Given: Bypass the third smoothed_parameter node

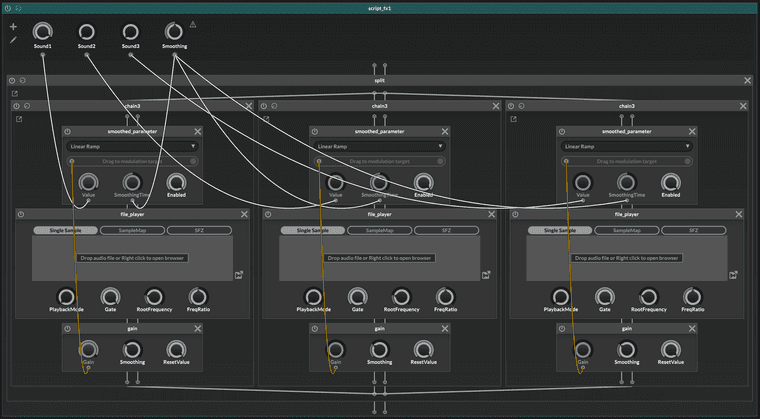Looking at the screenshot, I should 562,131.
